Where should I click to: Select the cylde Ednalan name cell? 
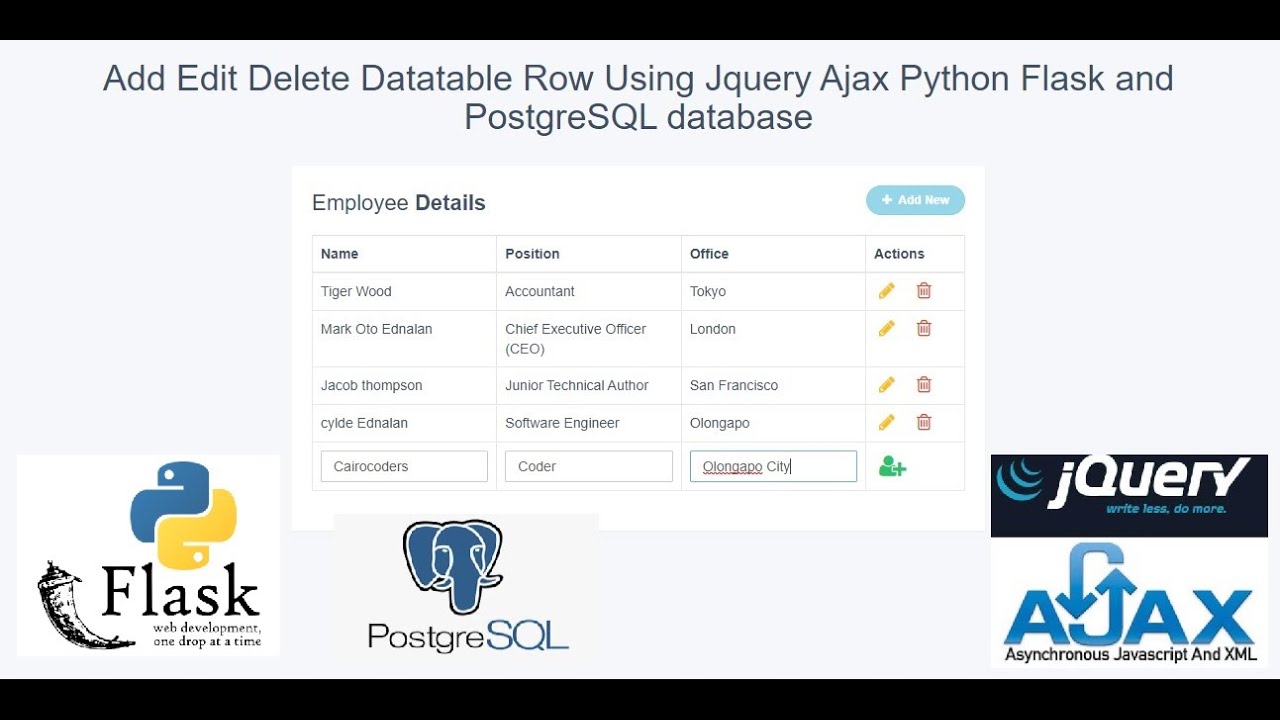(x=404, y=423)
